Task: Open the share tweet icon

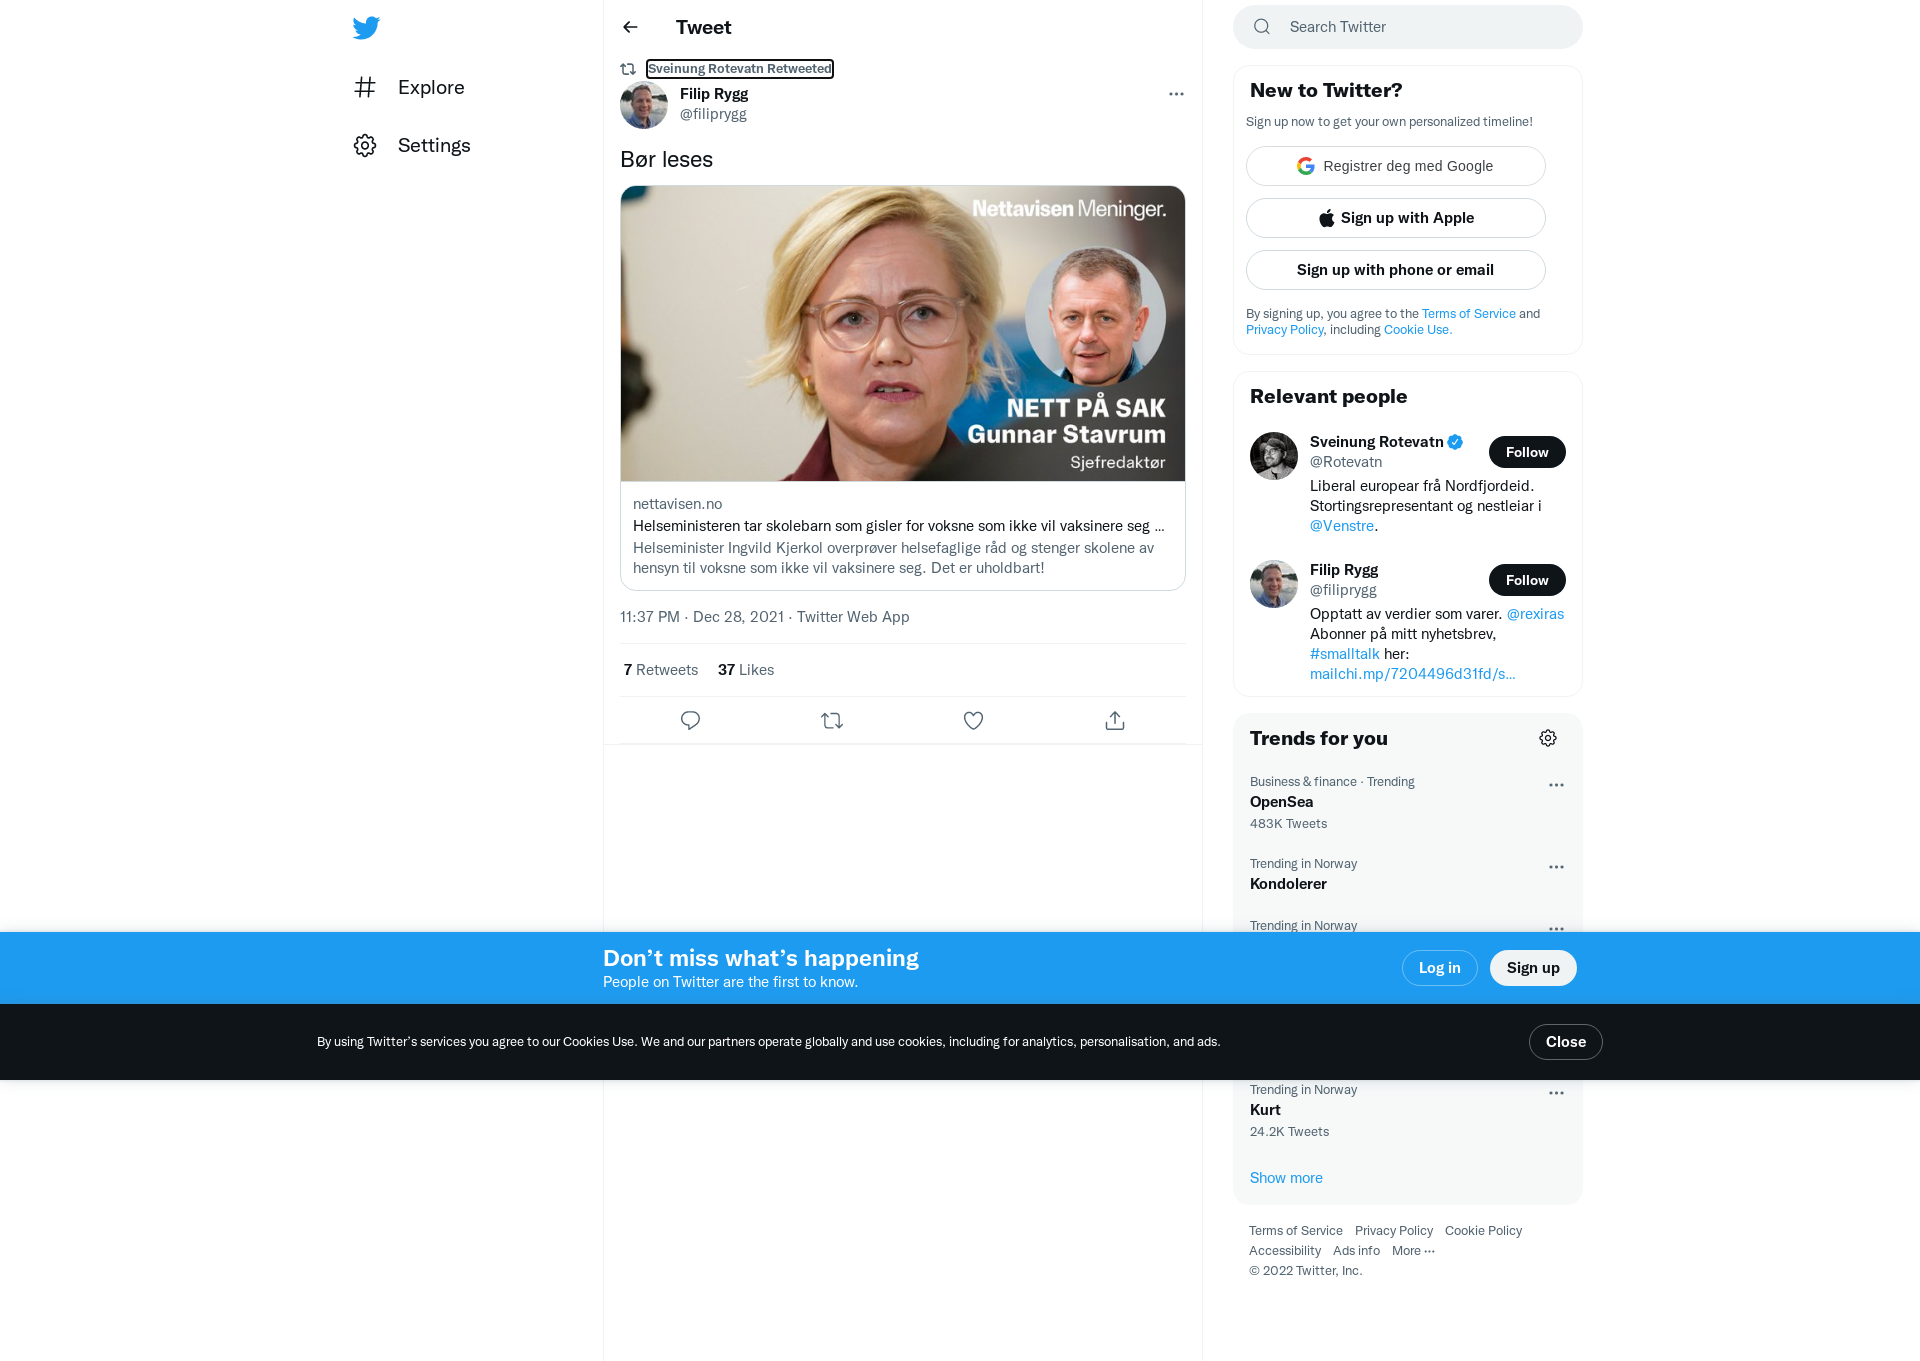Action: (x=1115, y=720)
